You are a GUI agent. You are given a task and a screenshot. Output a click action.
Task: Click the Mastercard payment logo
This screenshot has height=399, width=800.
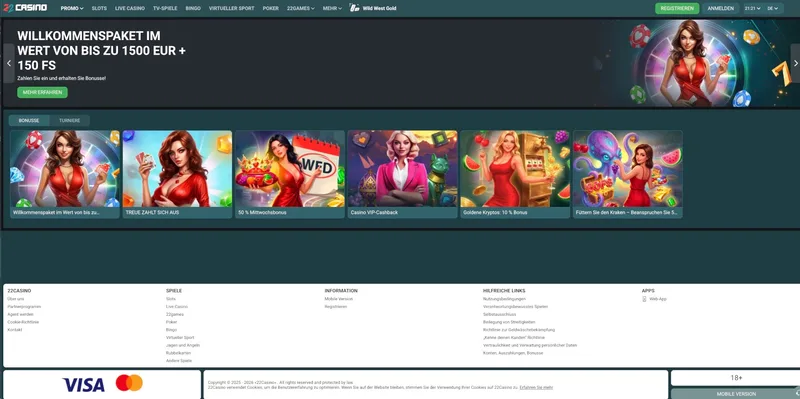[x=129, y=383]
